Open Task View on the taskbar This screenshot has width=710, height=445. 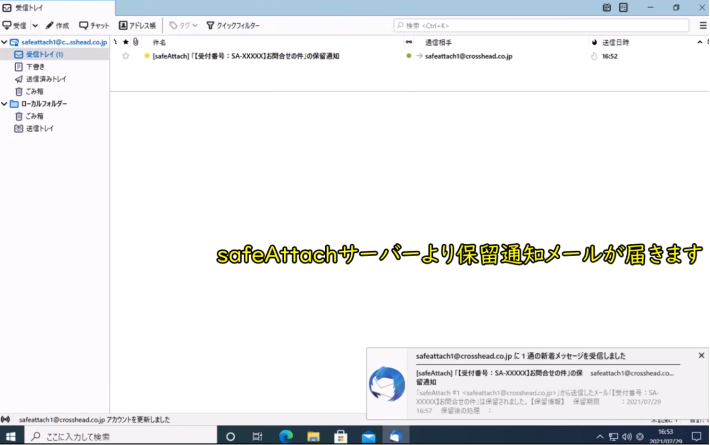(257, 436)
